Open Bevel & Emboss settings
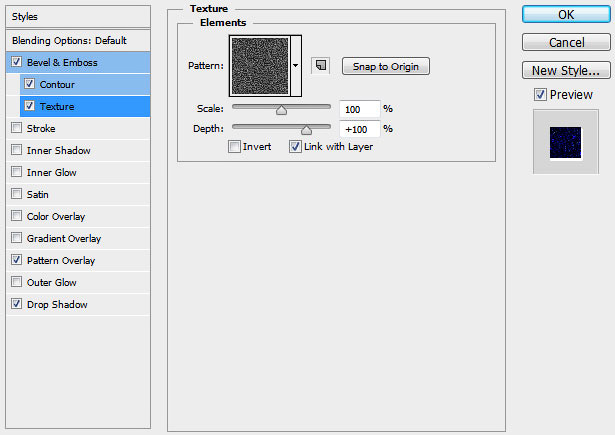This screenshot has width=615, height=435. coord(62,62)
